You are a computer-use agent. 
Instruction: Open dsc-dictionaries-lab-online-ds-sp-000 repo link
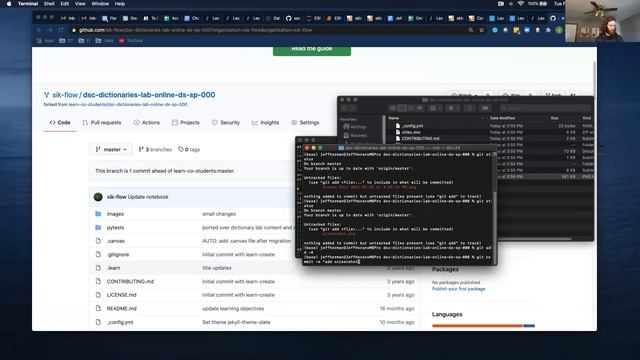pos(149,95)
